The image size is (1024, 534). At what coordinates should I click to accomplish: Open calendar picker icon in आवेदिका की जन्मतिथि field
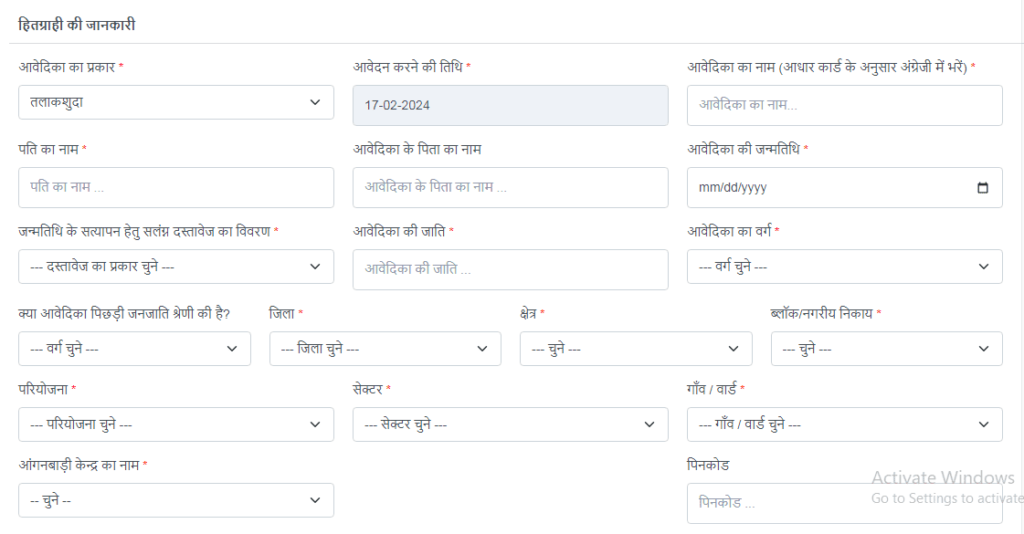click(x=982, y=187)
